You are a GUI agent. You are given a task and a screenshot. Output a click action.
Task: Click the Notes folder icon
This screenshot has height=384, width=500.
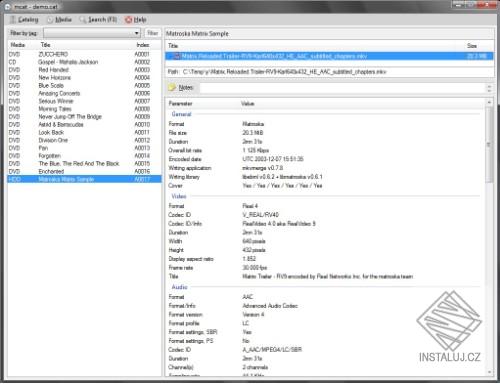[x=172, y=87]
